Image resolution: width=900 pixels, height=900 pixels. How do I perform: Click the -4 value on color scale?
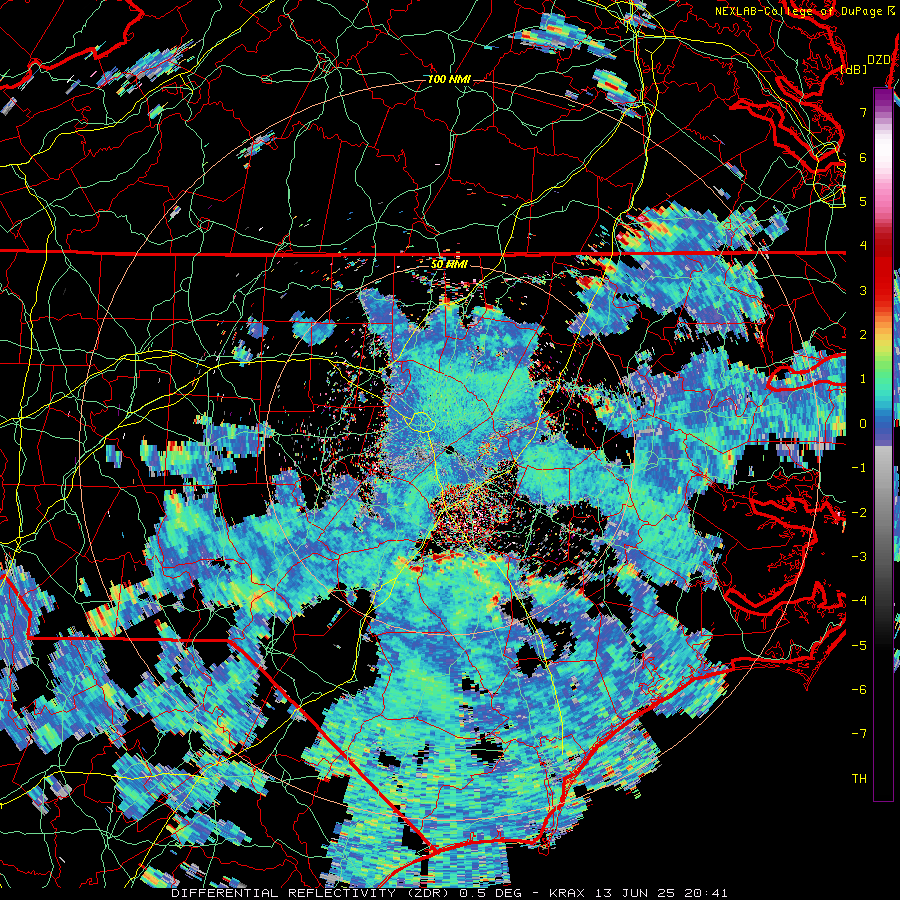point(859,601)
